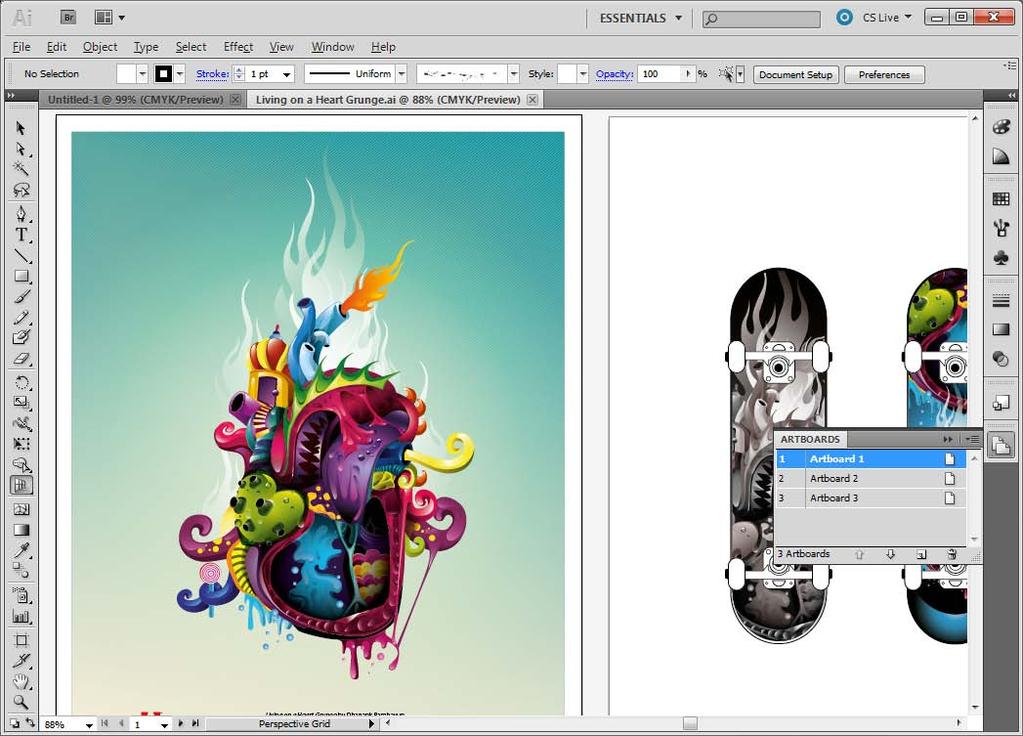Switch to the Untitled-1 document tab
The height and width of the screenshot is (736, 1023).
[135, 100]
